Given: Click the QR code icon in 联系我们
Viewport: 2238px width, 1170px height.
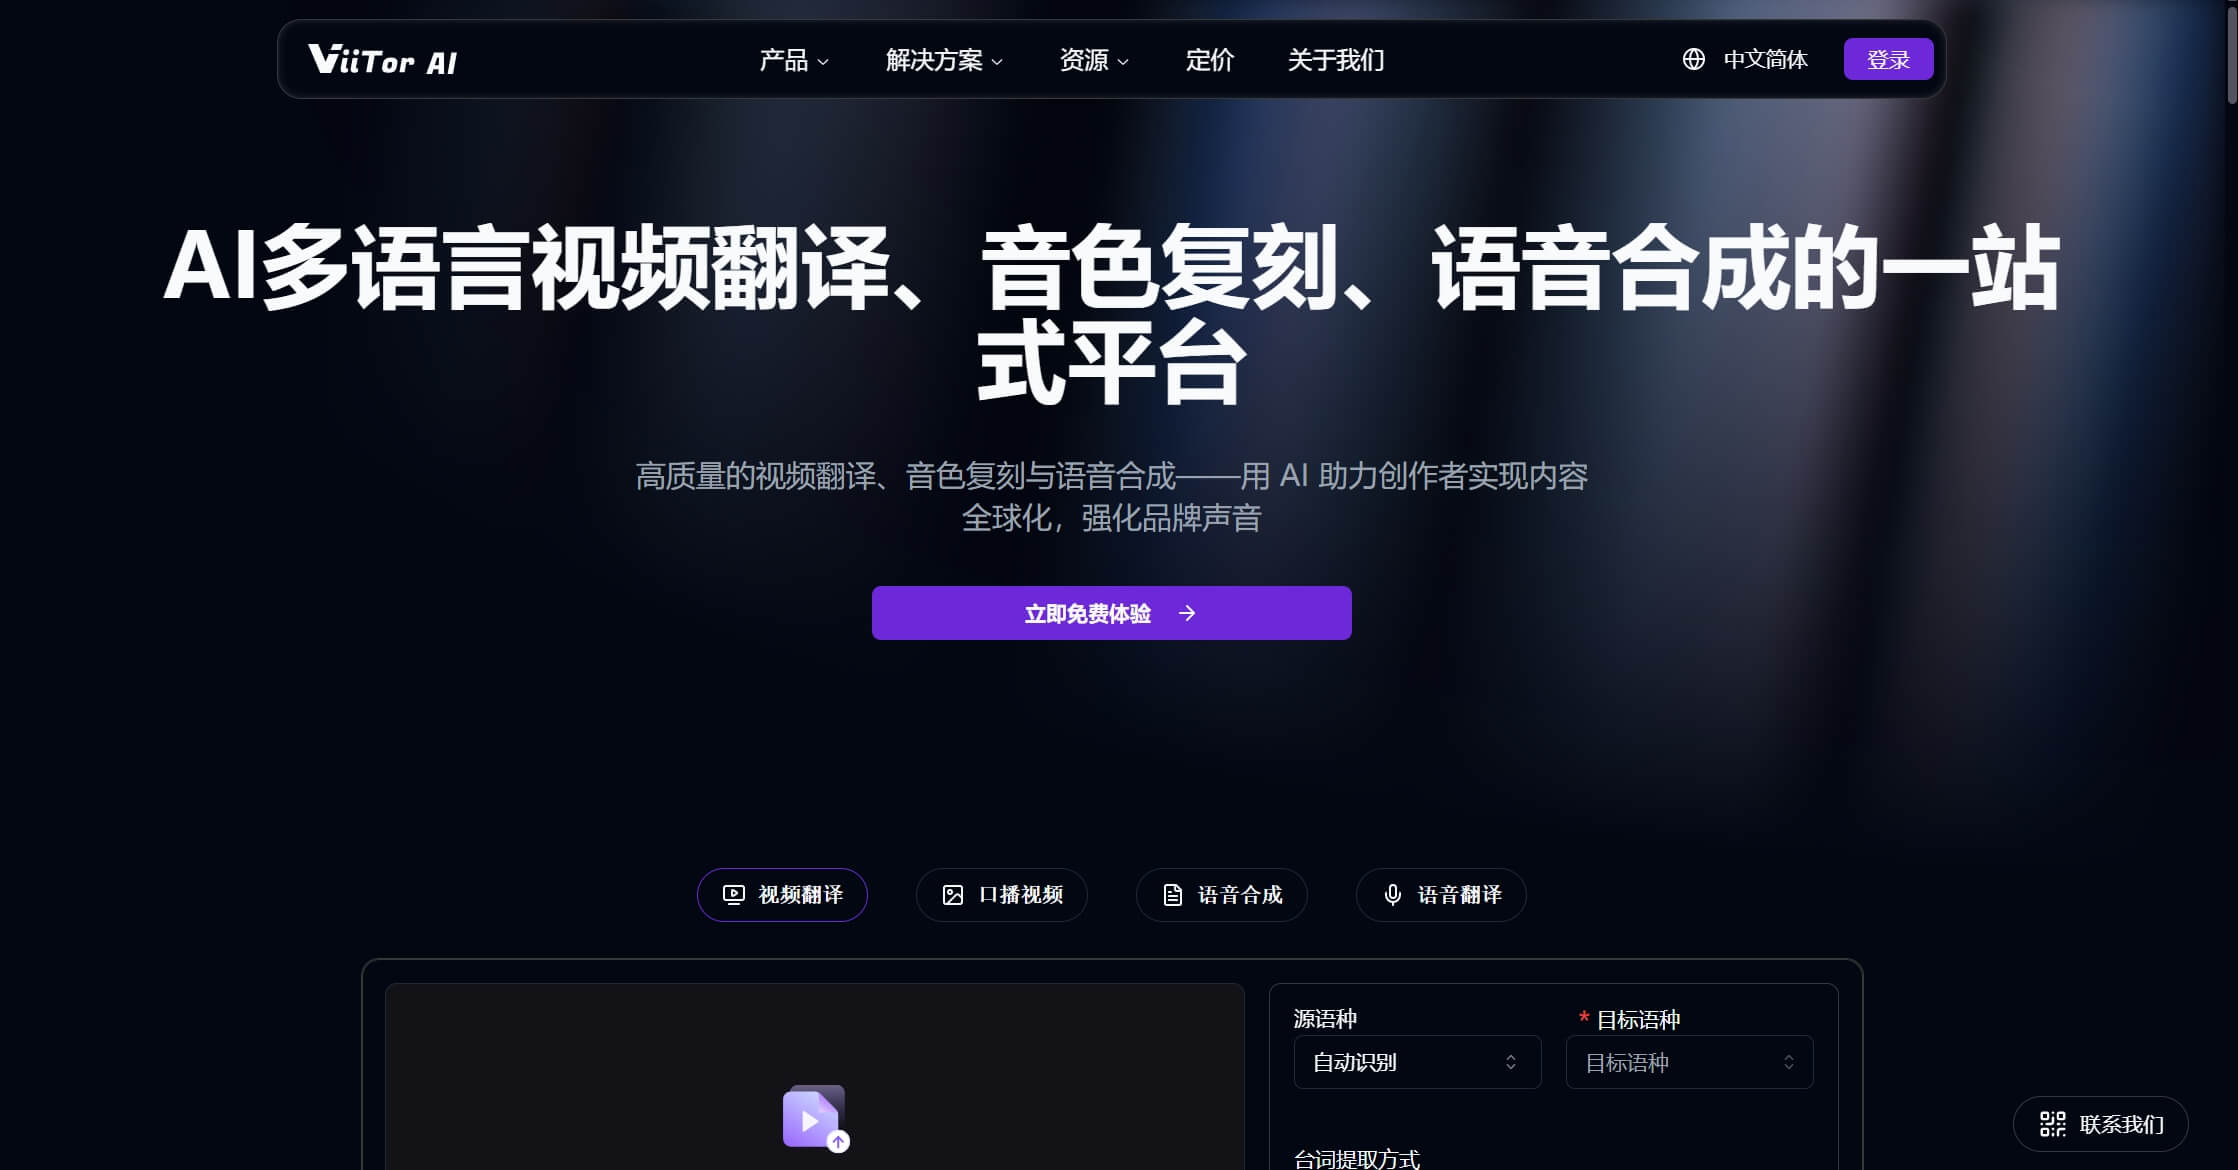Looking at the screenshot, I should click(x=2052, y=1124).
